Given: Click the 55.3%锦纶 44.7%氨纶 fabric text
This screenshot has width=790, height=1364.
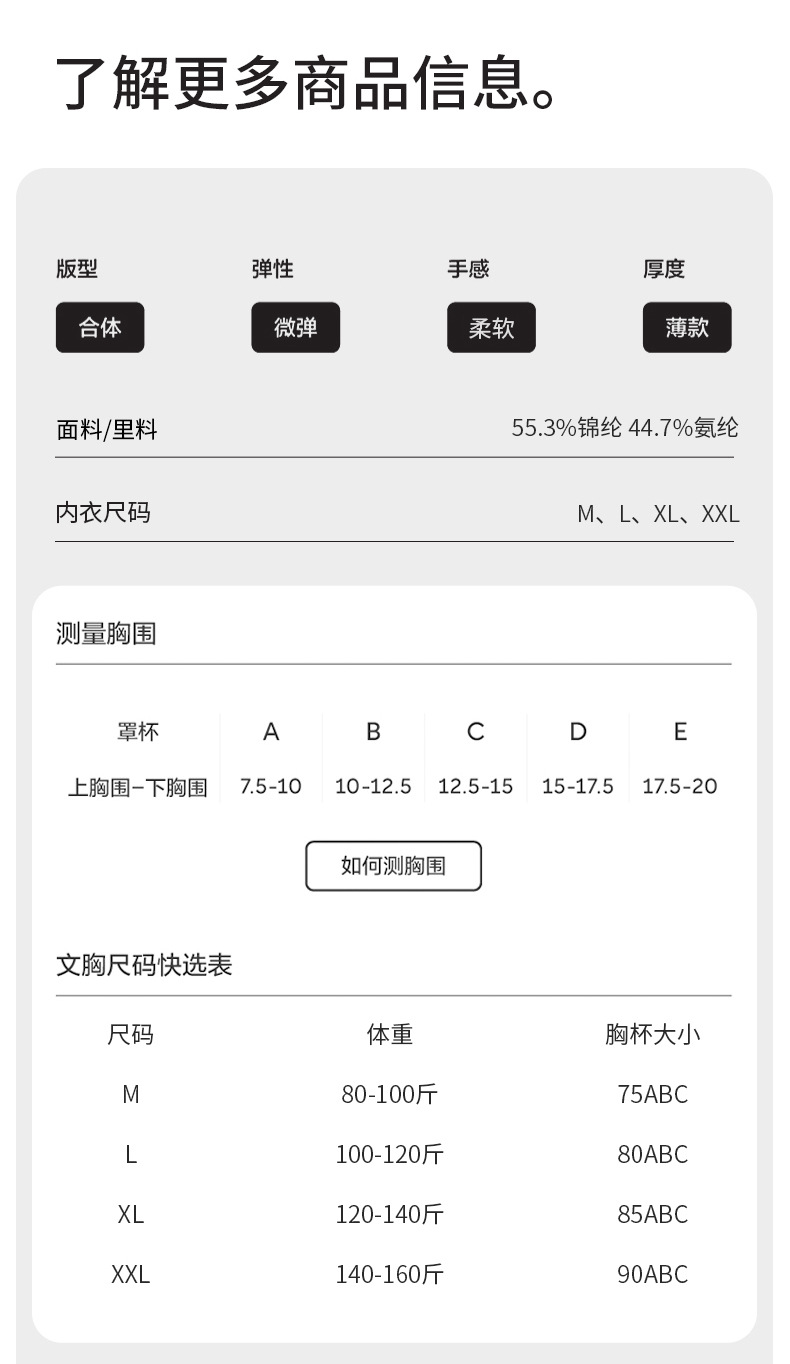Looking at the screenshot, I should pyautogui.click(x=625, y=428).
